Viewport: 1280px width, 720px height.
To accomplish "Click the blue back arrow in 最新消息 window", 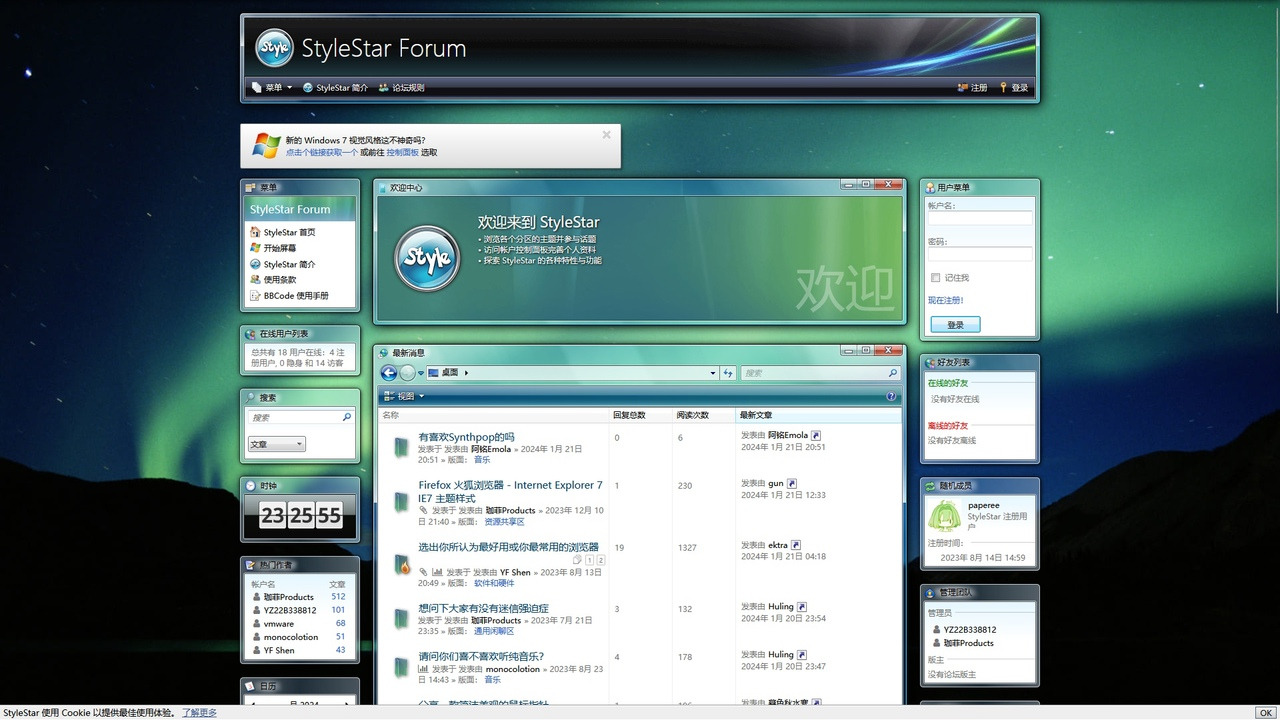I will coord(389,373).
